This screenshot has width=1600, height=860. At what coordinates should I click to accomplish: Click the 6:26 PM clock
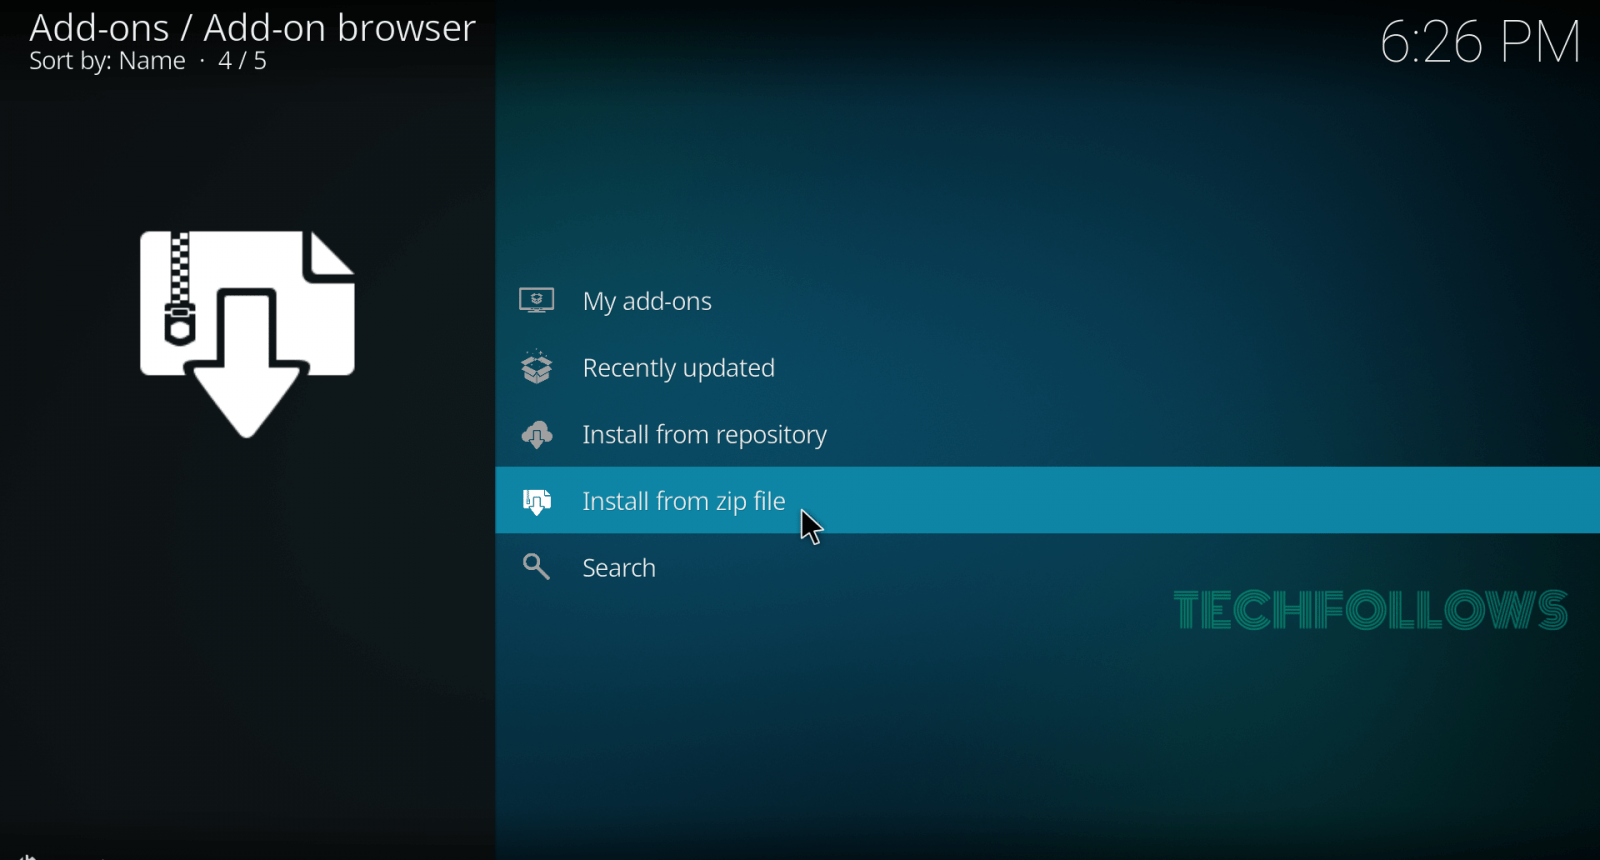(1480, 42)
